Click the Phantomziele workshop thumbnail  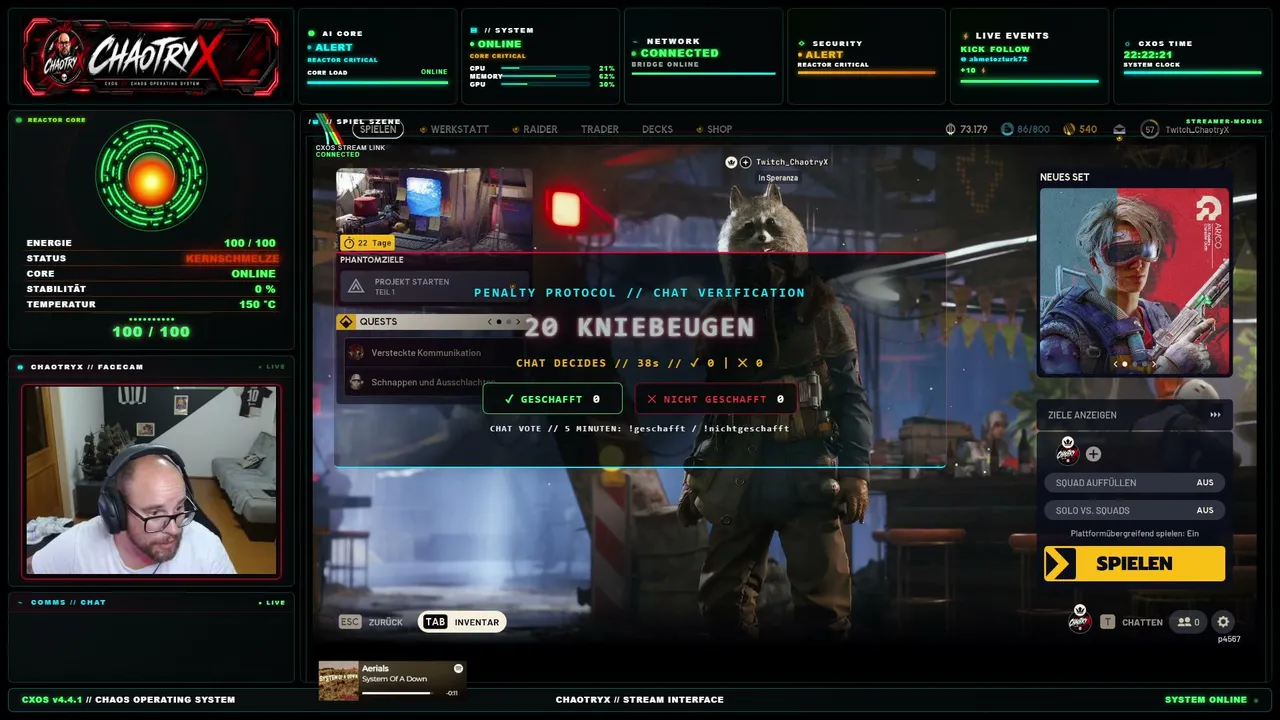click(434, 210)
